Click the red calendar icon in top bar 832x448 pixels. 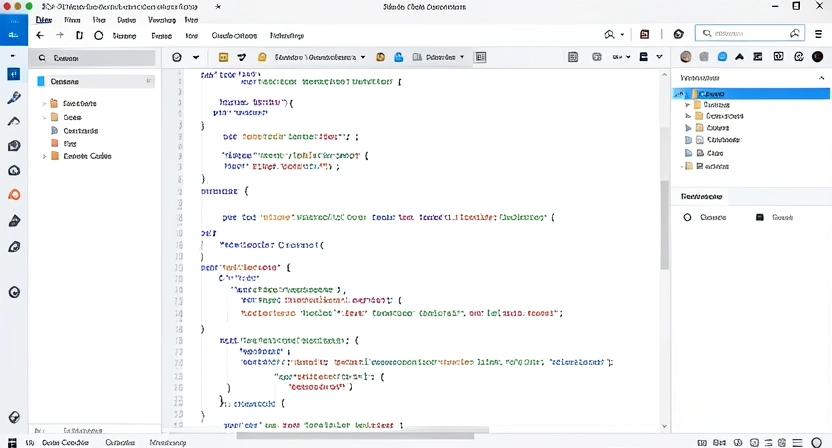(645, 34)
